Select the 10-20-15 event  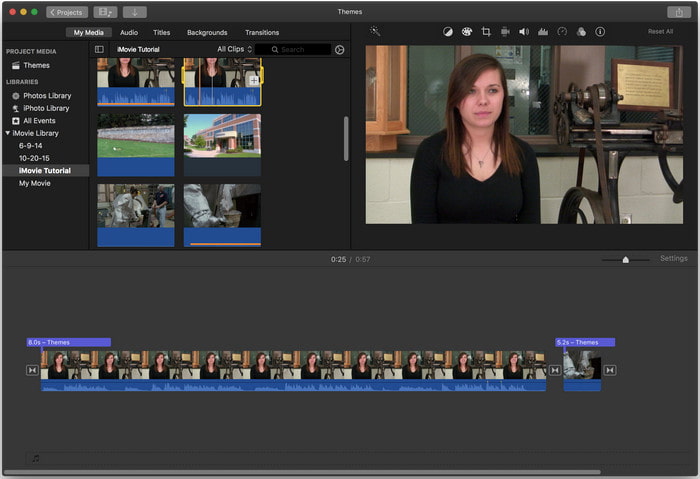(x=34, y=158)
